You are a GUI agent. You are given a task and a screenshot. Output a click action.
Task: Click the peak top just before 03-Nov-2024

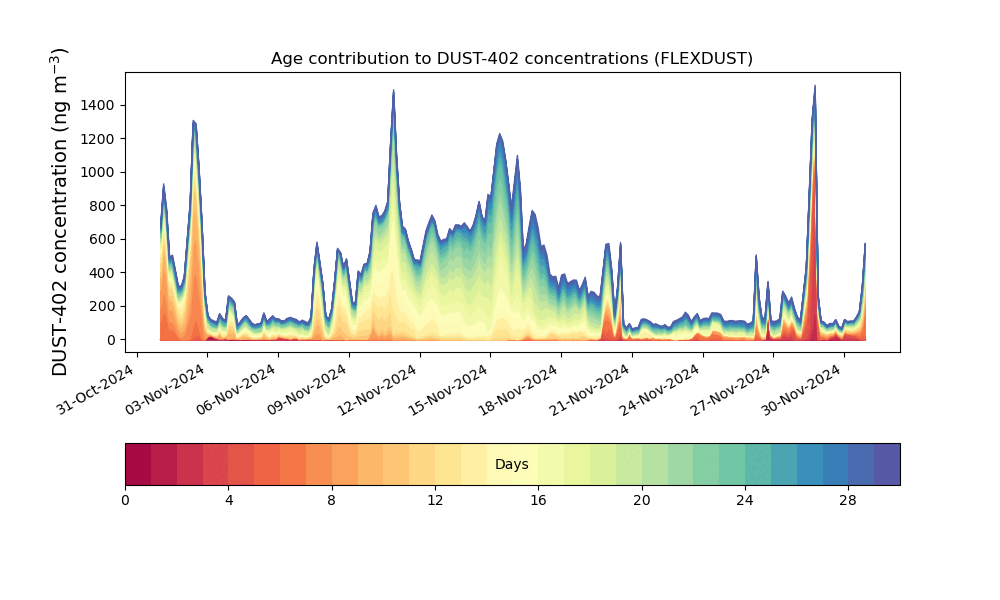[194, 122]
